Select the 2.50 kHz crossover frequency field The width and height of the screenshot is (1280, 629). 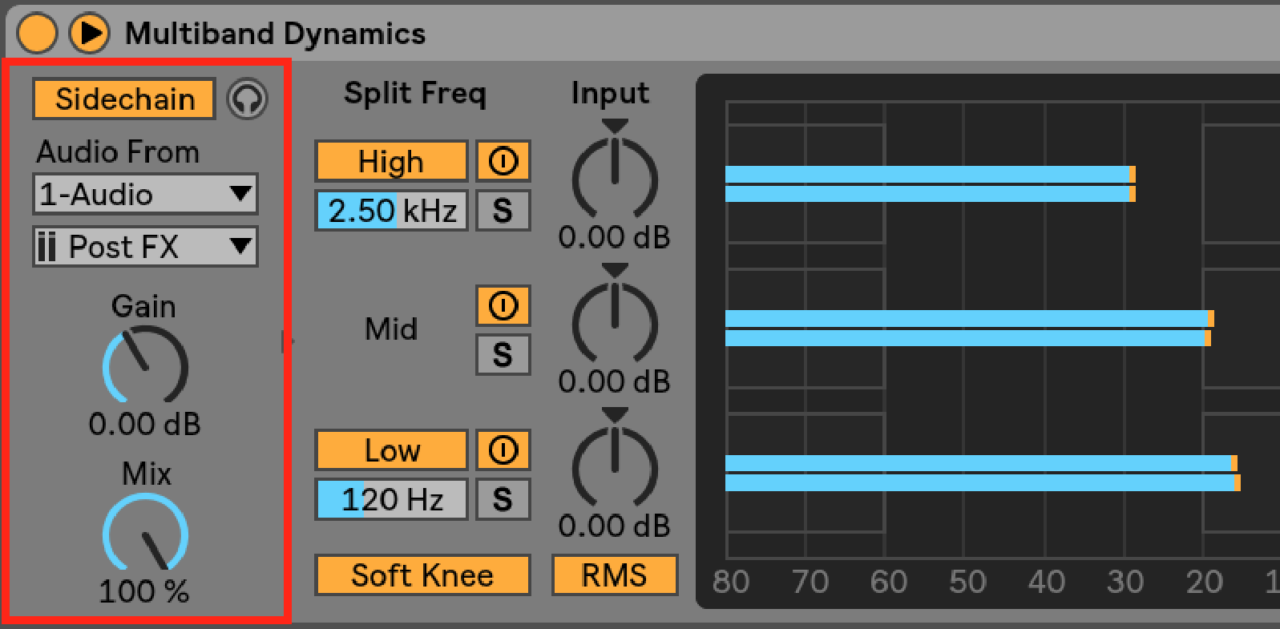390,210
